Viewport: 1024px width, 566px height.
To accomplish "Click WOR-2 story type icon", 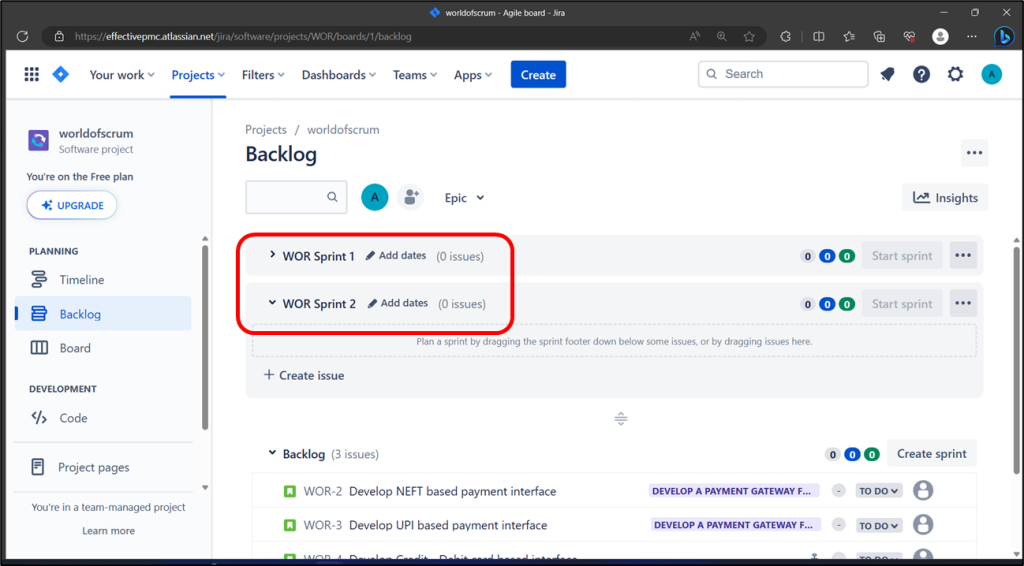I will [x=290, y=491].
